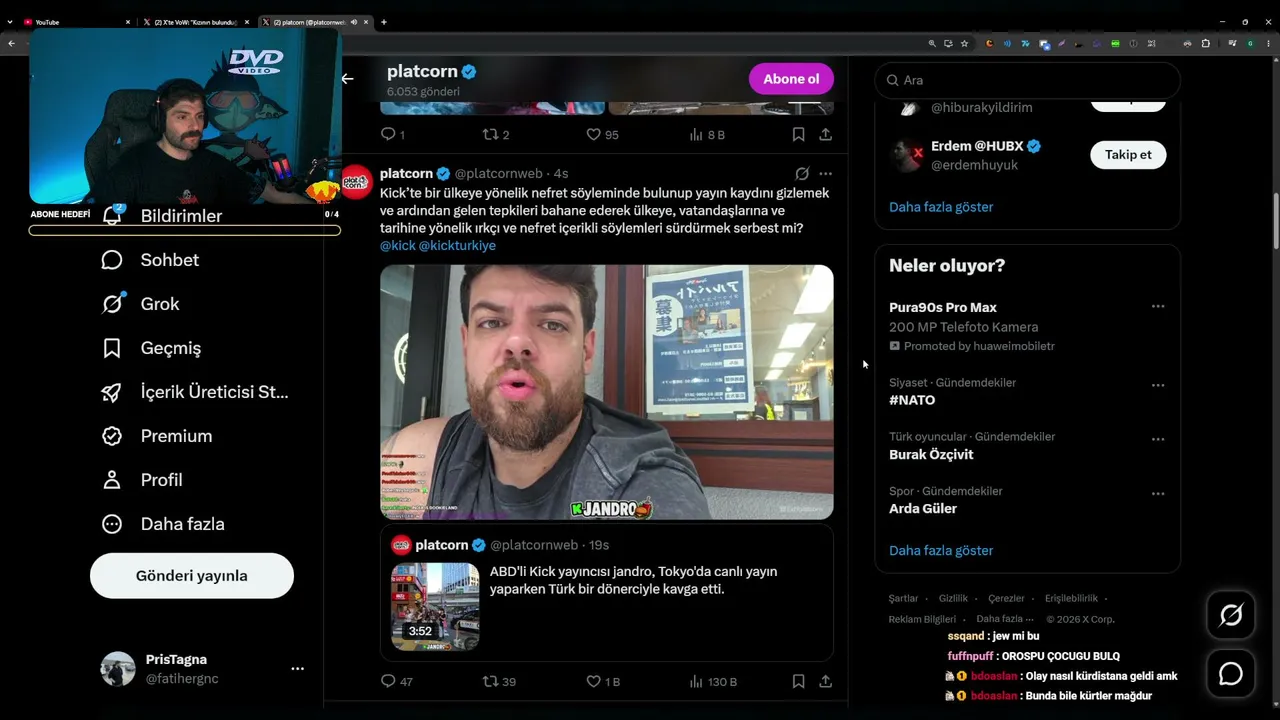Open the browser zoom magnifier icon
Viewport: 1280px width, 720px height.
(932, 44)
